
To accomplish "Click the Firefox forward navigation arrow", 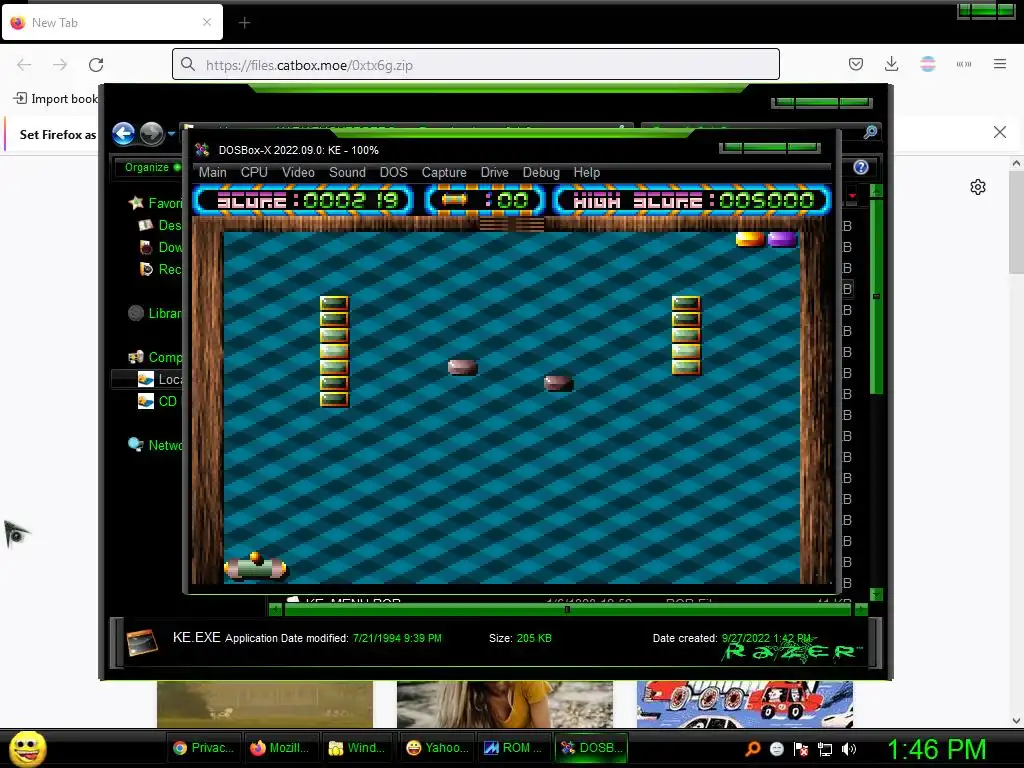I will tap(60, 65).
